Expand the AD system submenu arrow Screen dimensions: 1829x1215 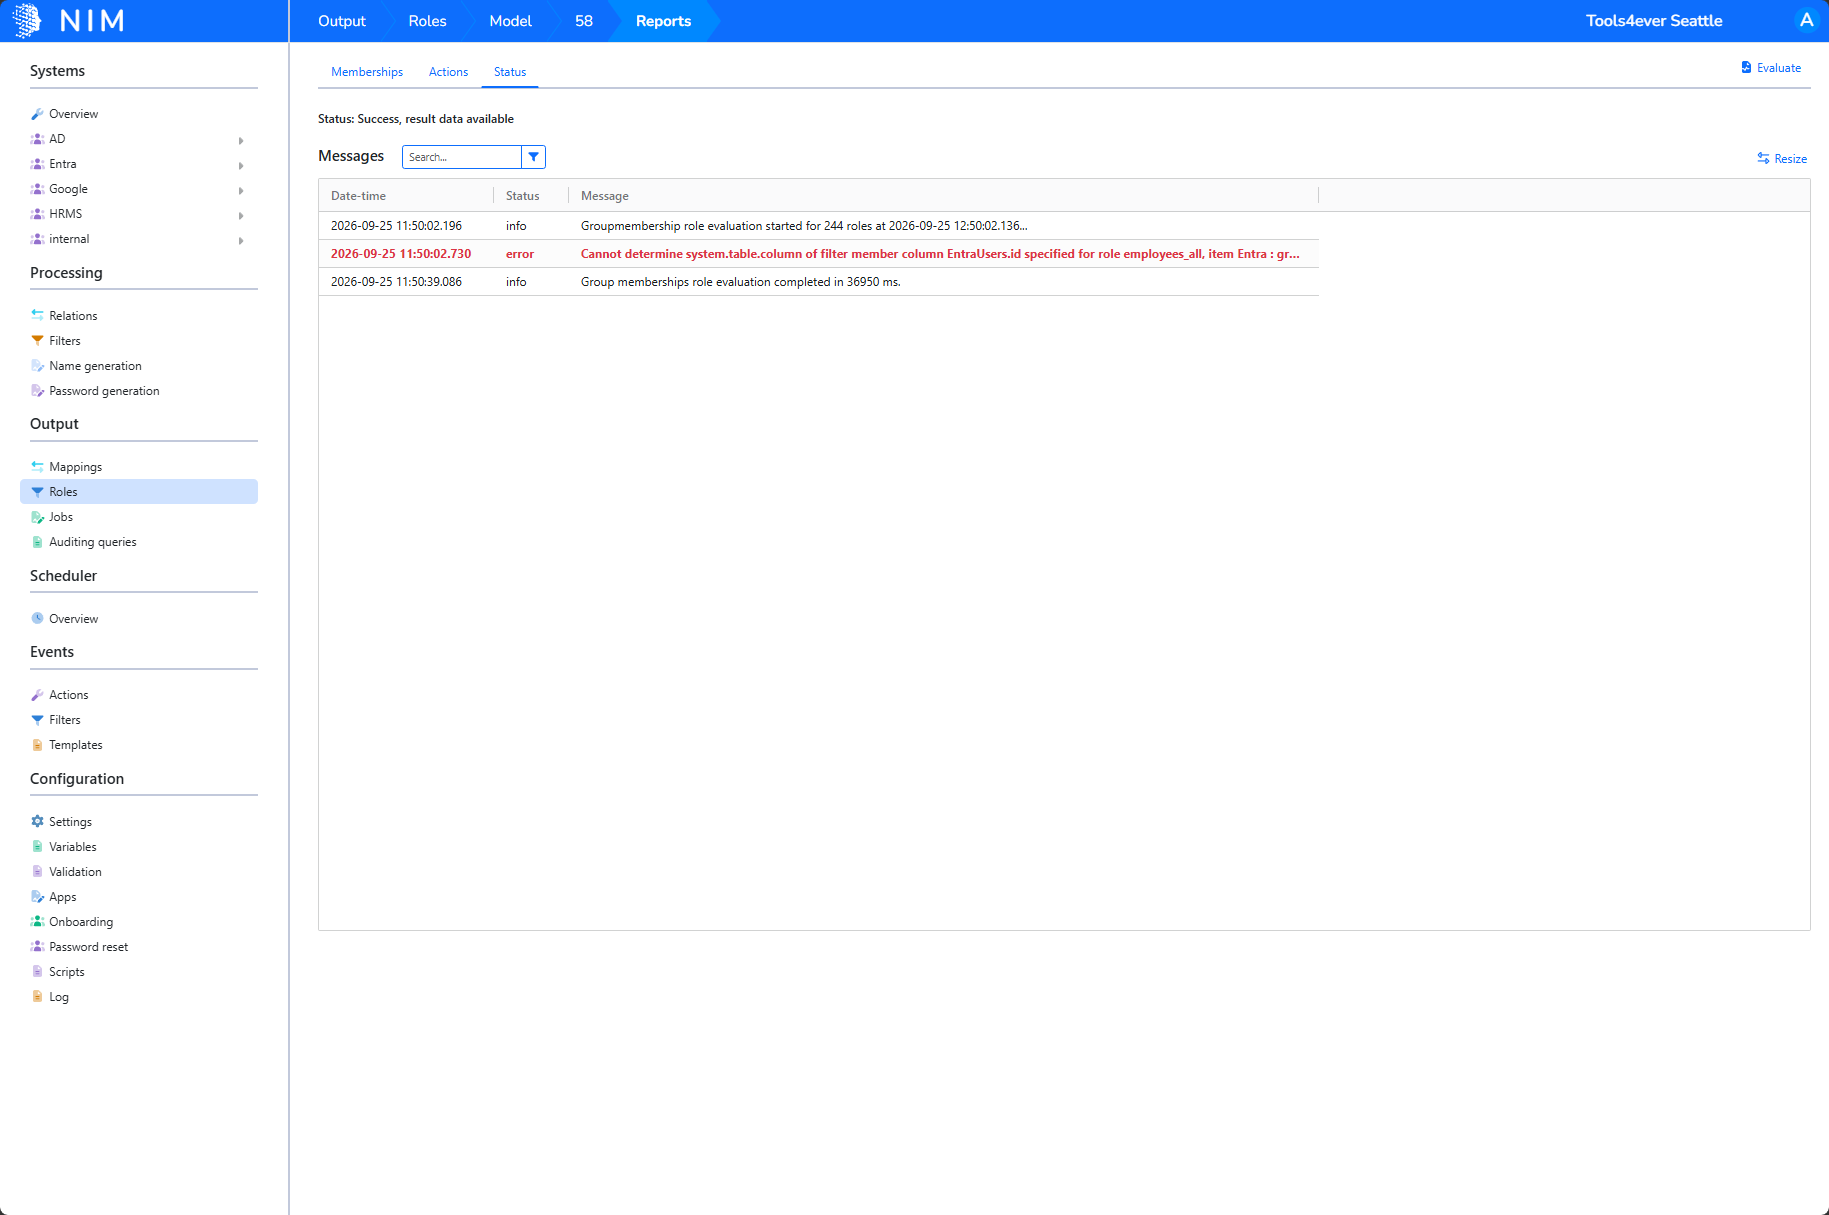(241, 141)
